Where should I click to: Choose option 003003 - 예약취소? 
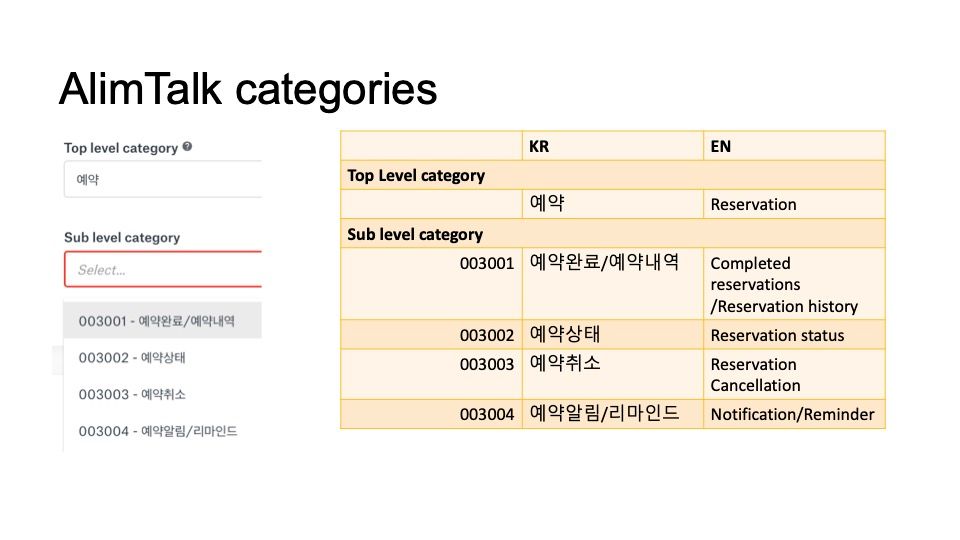pyautogui.click(x=162, y=394)
